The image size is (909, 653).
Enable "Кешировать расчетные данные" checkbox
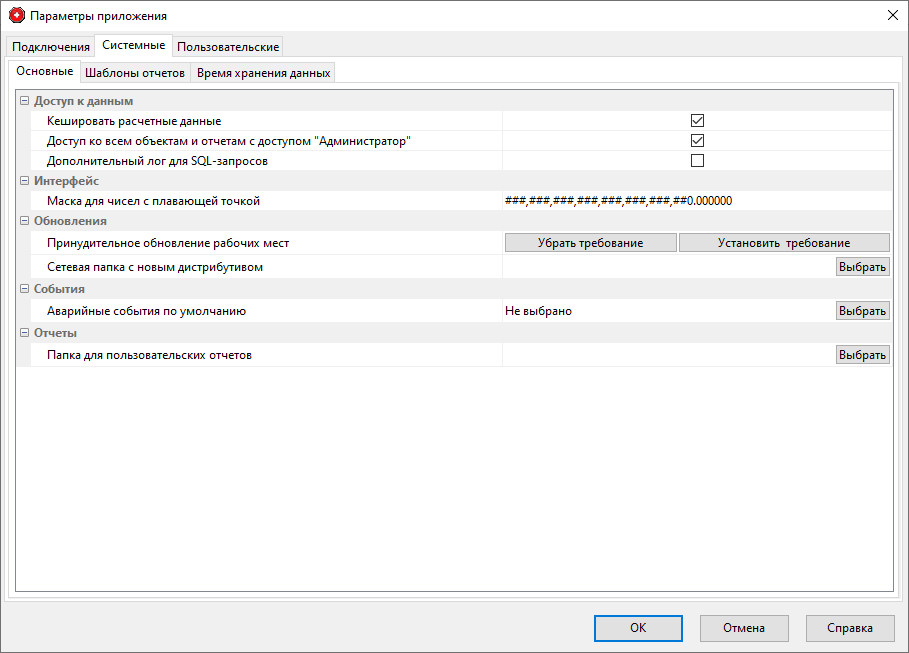pyautogui.click(x=697, y=121)
